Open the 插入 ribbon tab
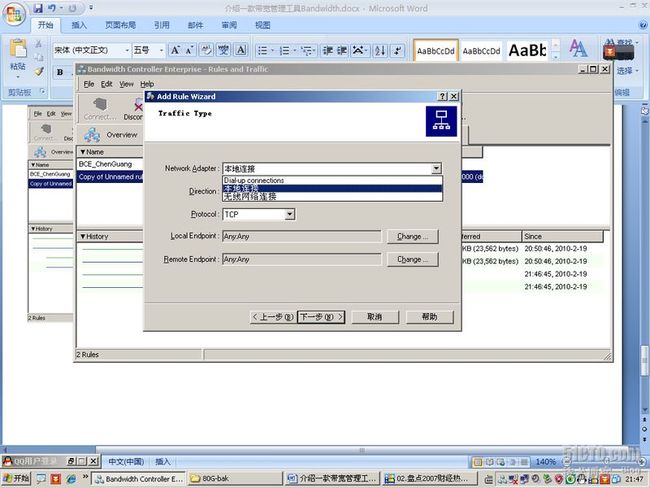The height and width of the screenshot is (488, 650). point(79,25)
